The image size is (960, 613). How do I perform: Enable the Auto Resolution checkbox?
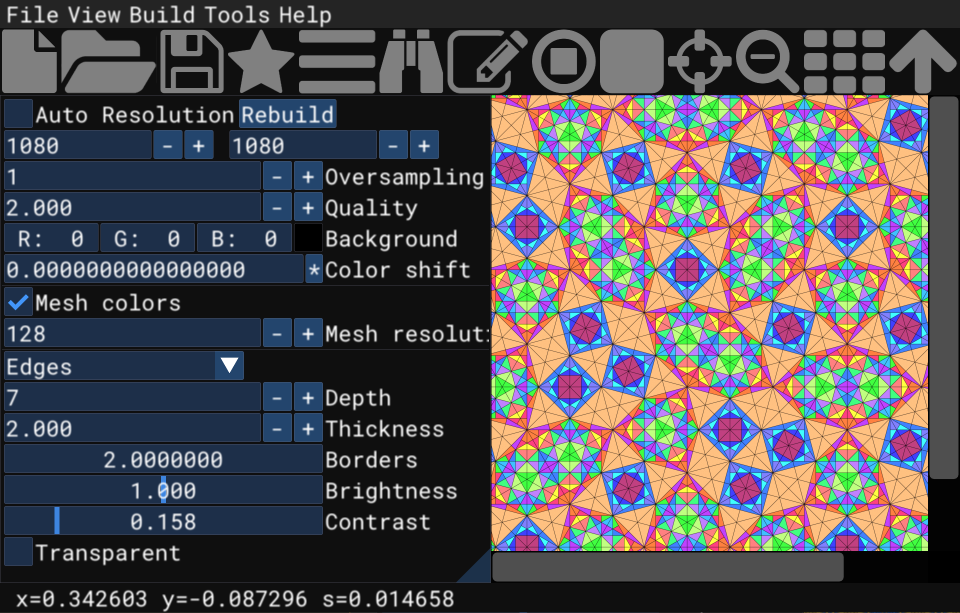click(19, 114)
